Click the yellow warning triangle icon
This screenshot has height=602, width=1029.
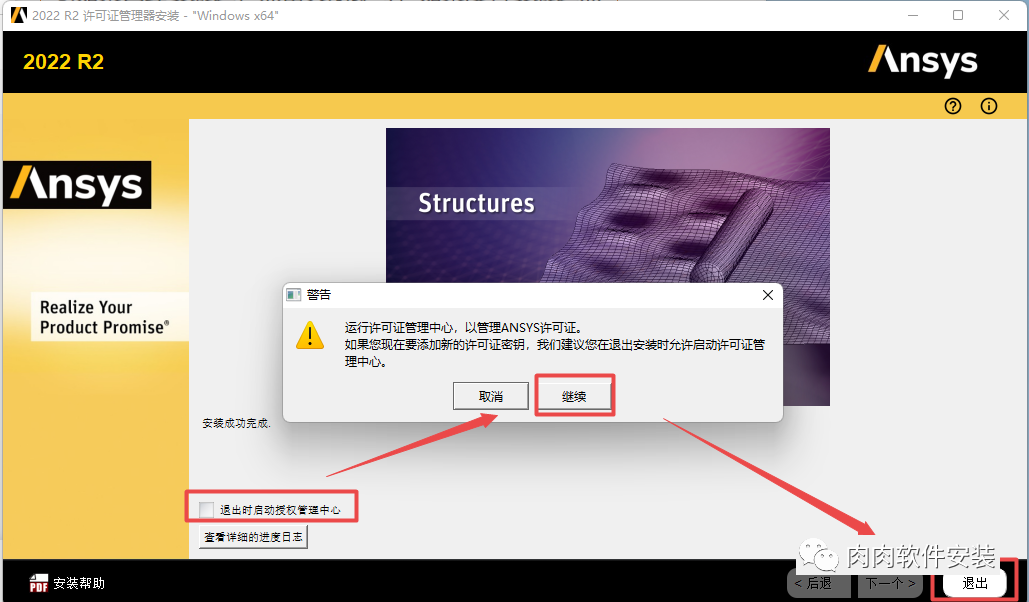pyautogui.click(x=310, y=335)
